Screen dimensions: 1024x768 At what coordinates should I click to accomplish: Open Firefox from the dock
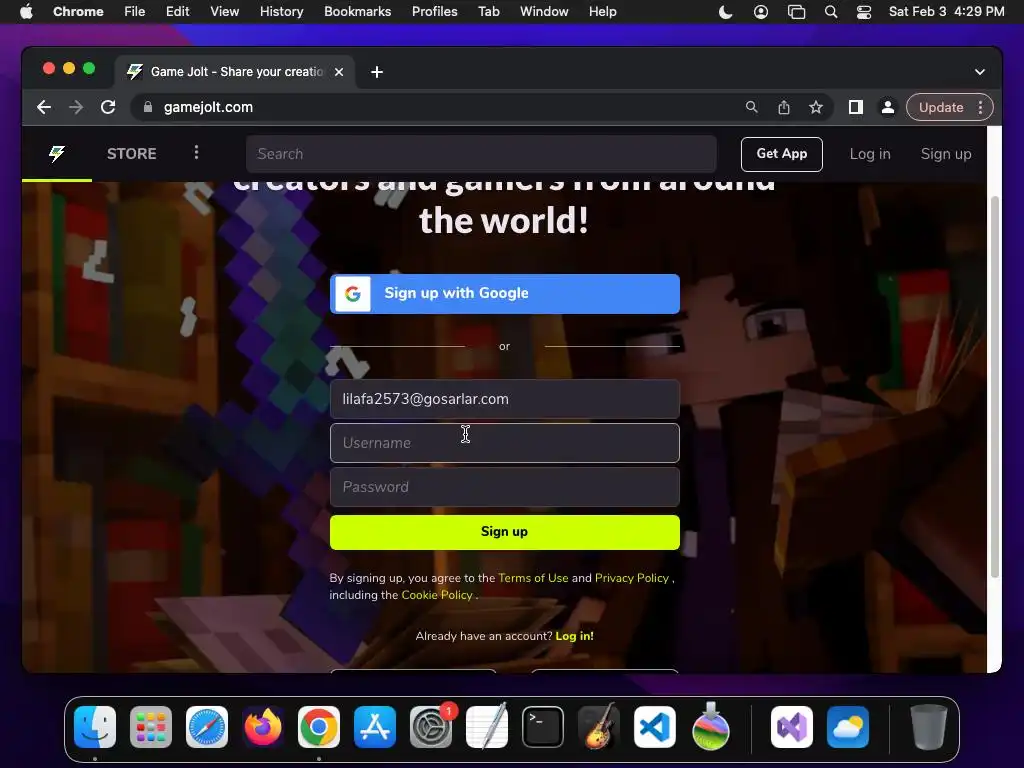tap(263, 727)
